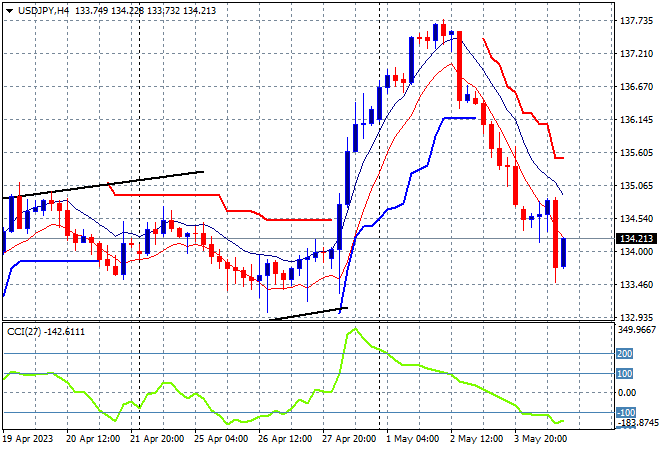Screen dimensions: 660x450
Task: Open the dropdown triangle beside USDJPY,H4
Action: [9, 11]
